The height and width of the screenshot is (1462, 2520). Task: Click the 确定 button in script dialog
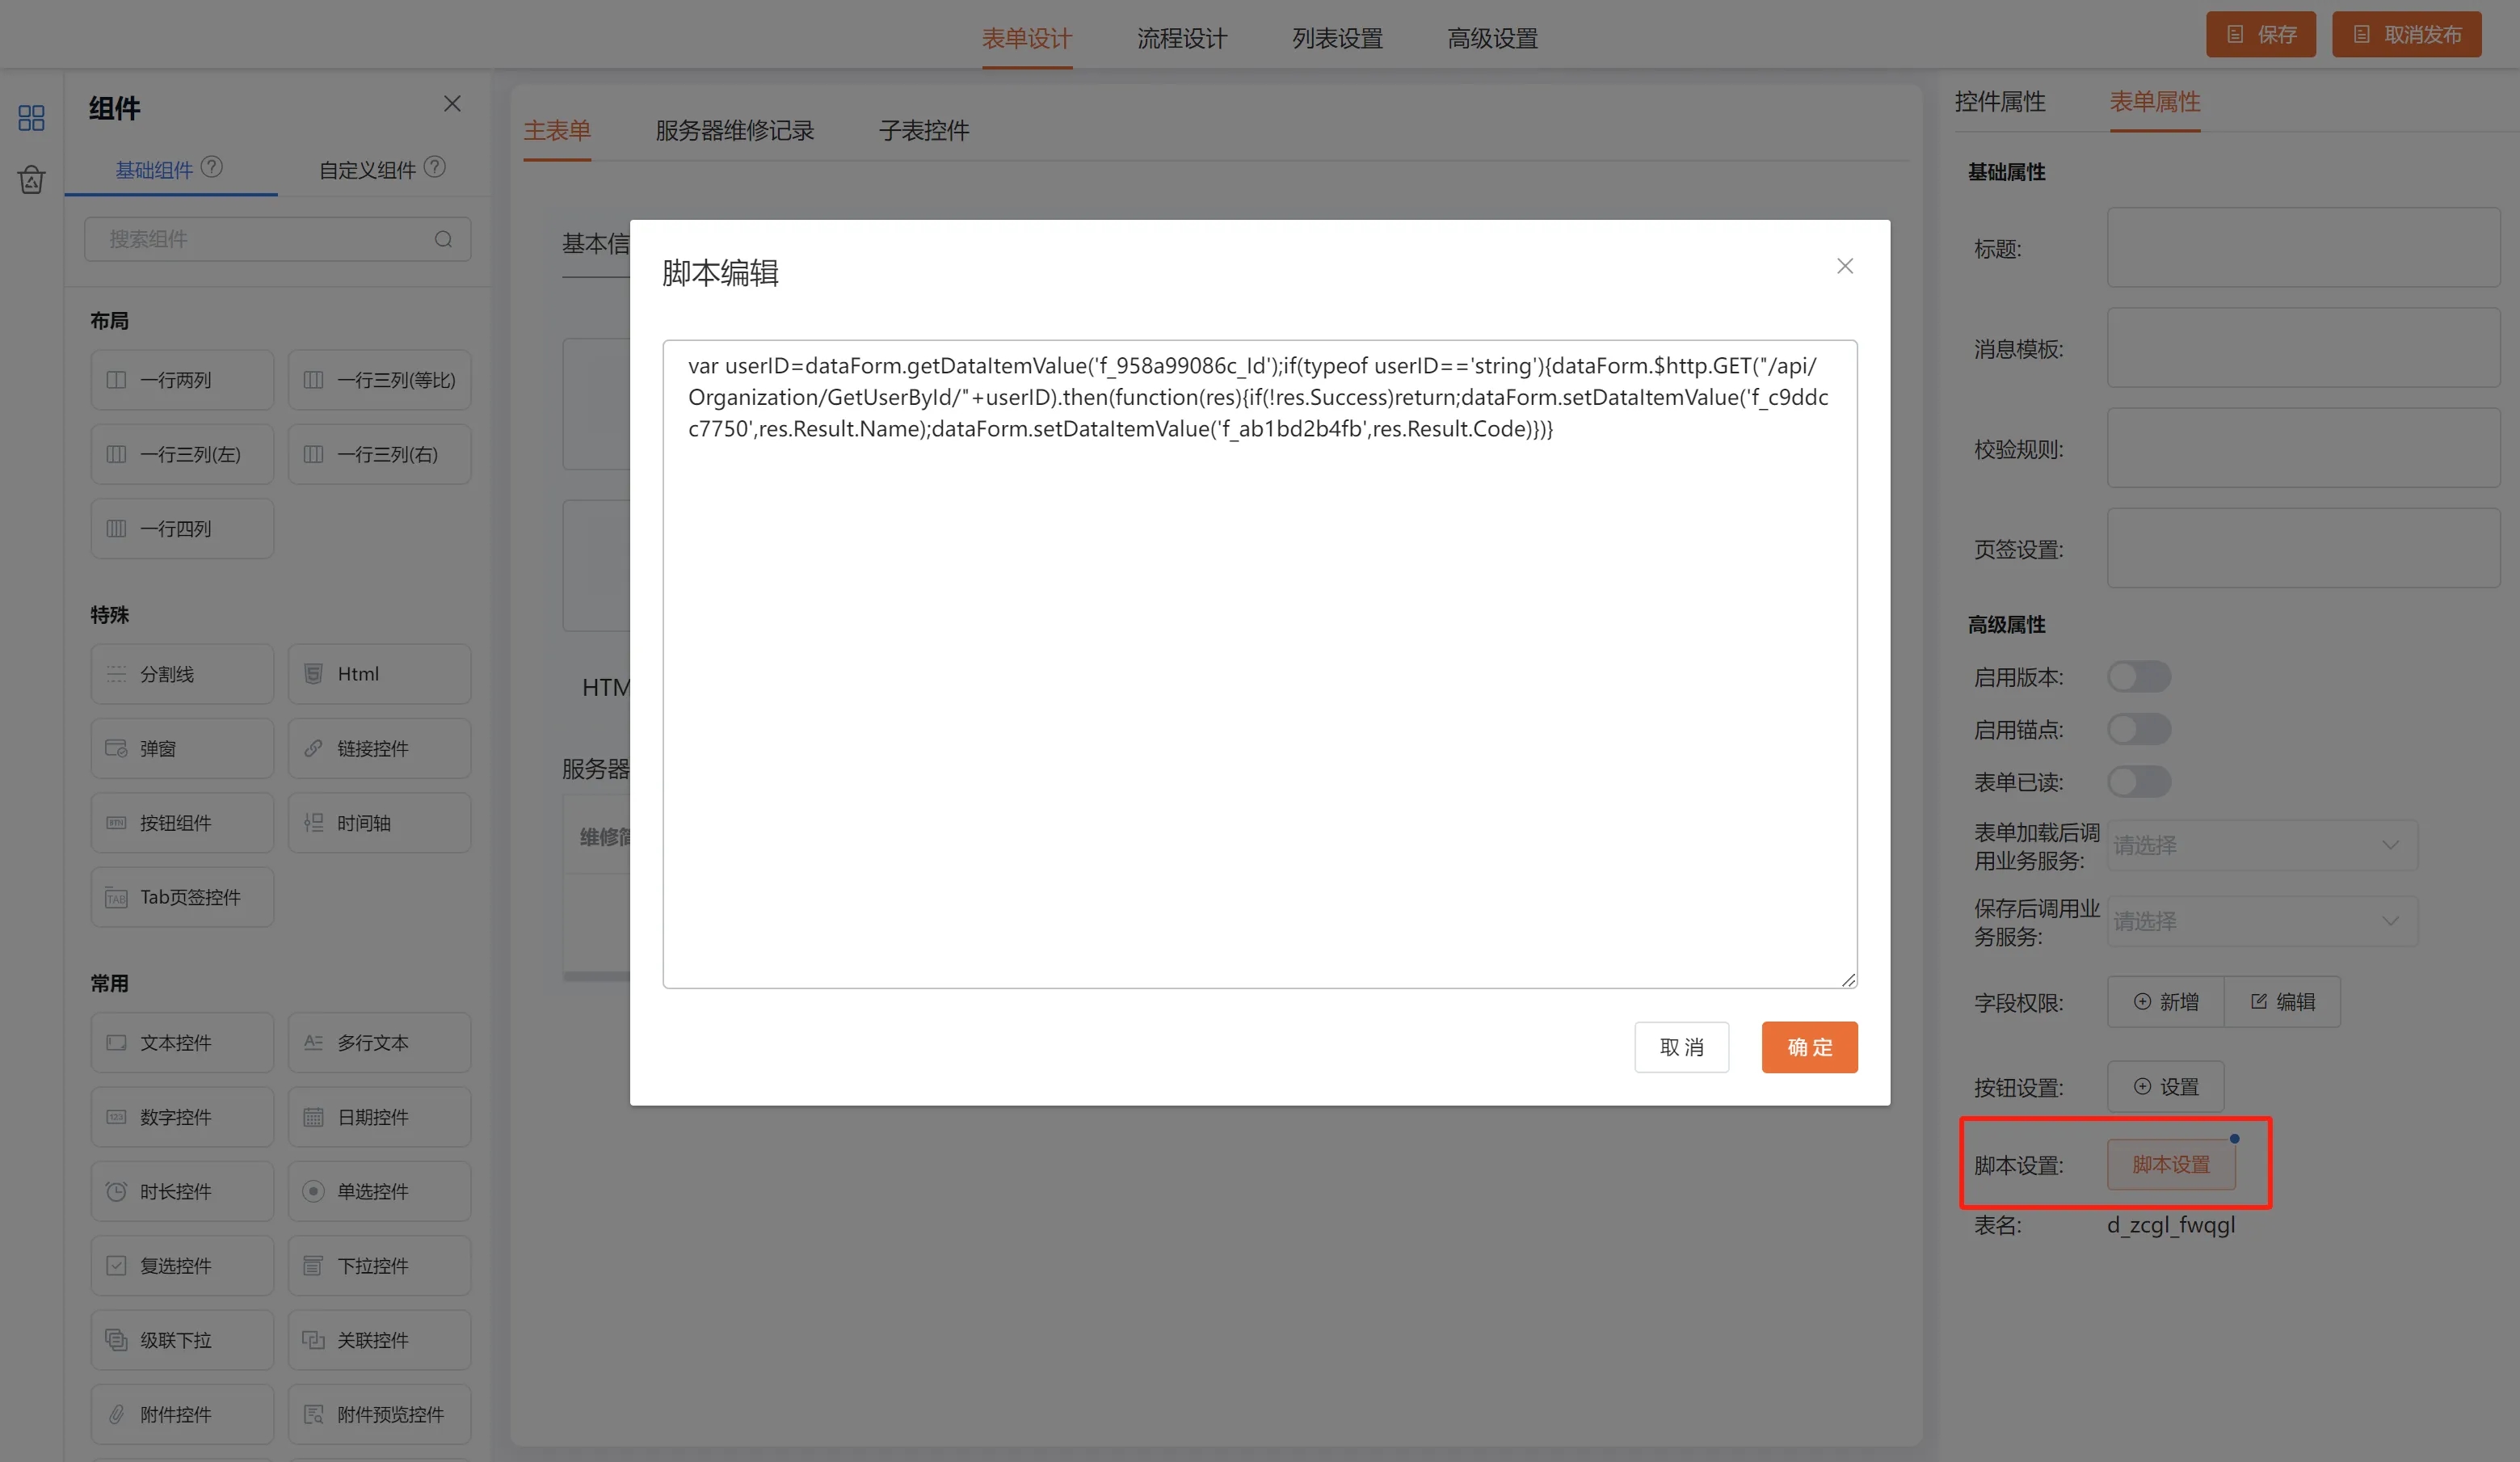tap(1809, 1047)
